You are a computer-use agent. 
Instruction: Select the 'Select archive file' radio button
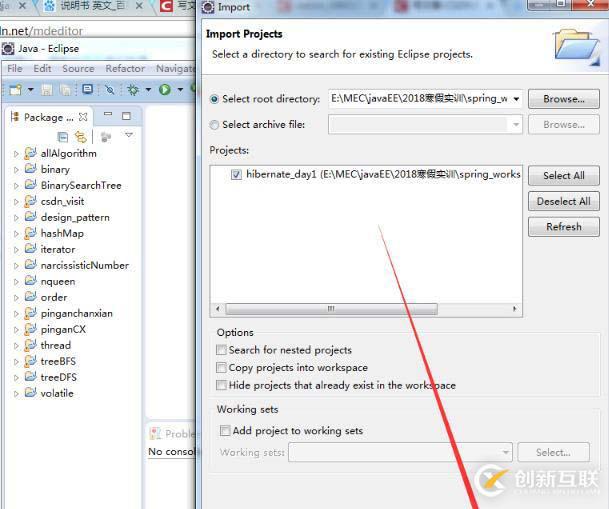coord(214,125)
